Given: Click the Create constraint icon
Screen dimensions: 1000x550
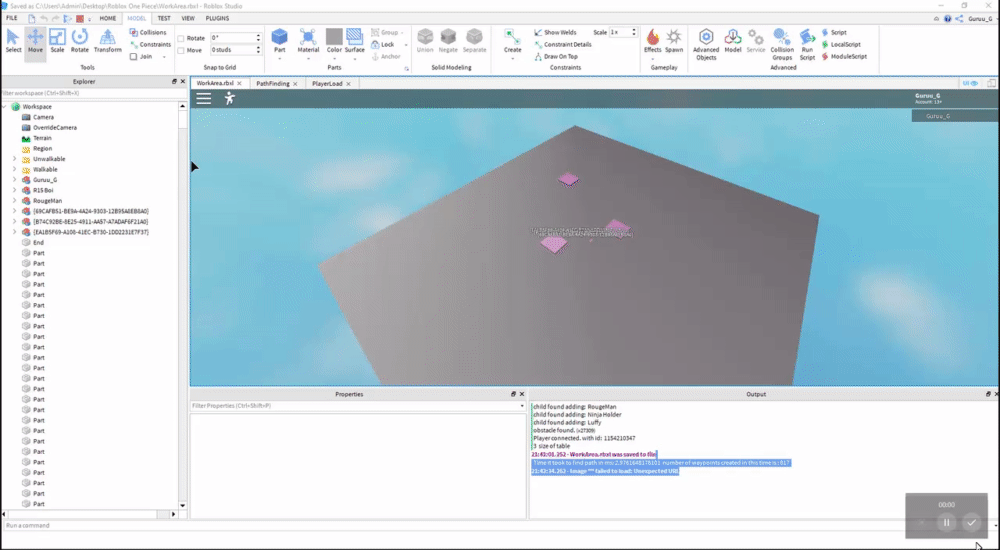Looking at the screenshot, I should click(512, 38).
